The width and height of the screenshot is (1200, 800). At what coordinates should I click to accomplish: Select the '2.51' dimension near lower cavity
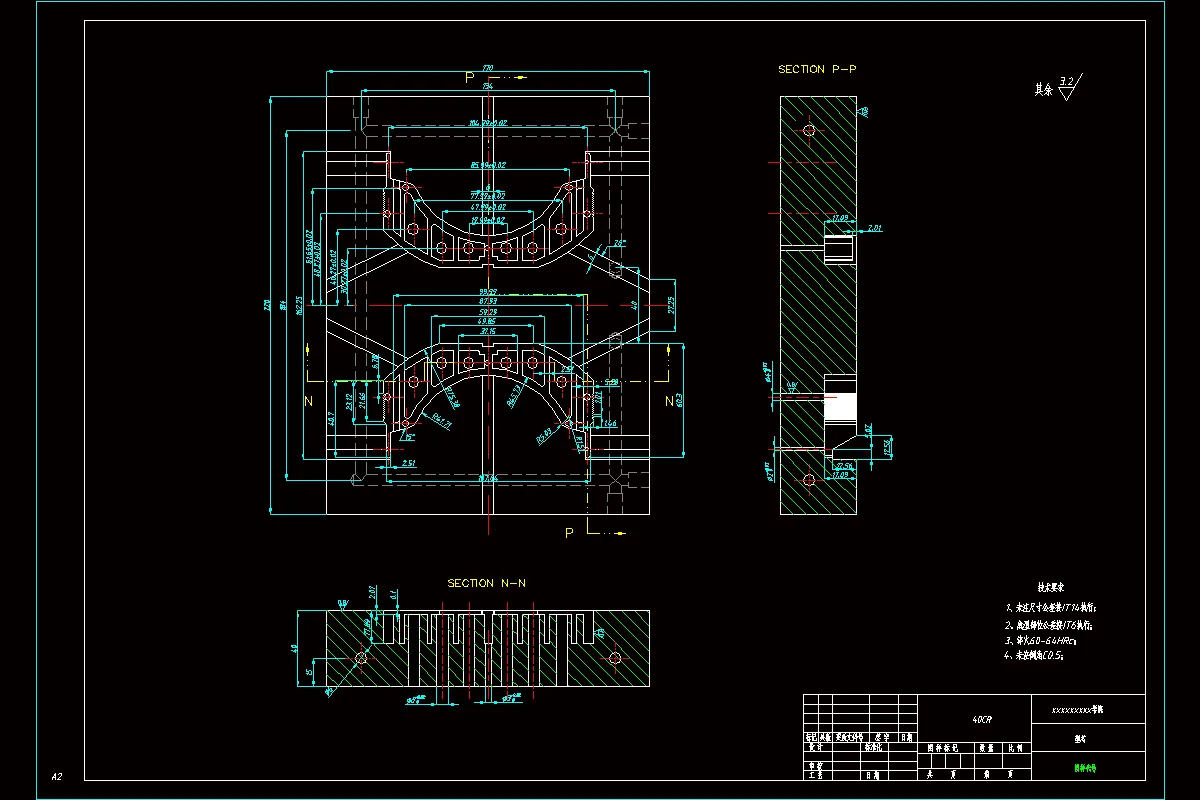pos(407,463)
